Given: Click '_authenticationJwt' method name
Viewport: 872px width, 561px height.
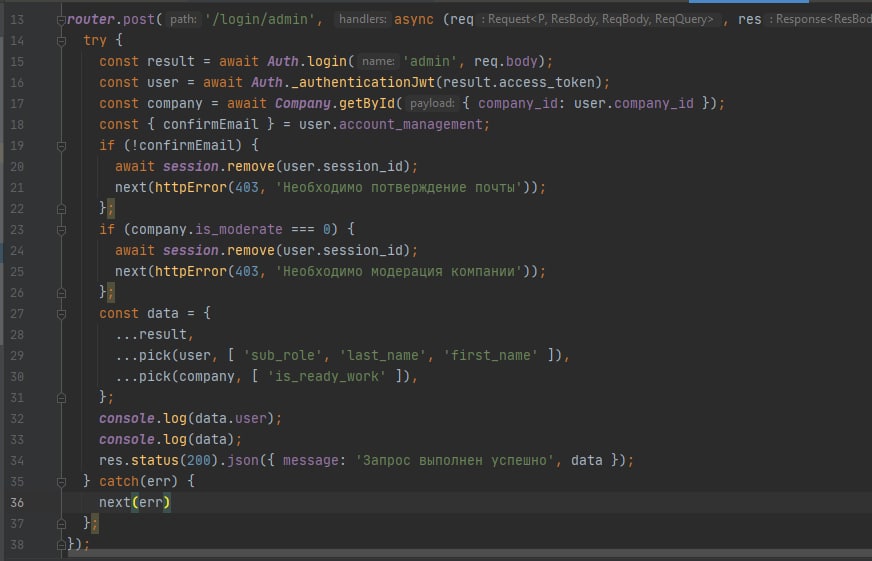Looking at the screenshot, I should (363, 82).
